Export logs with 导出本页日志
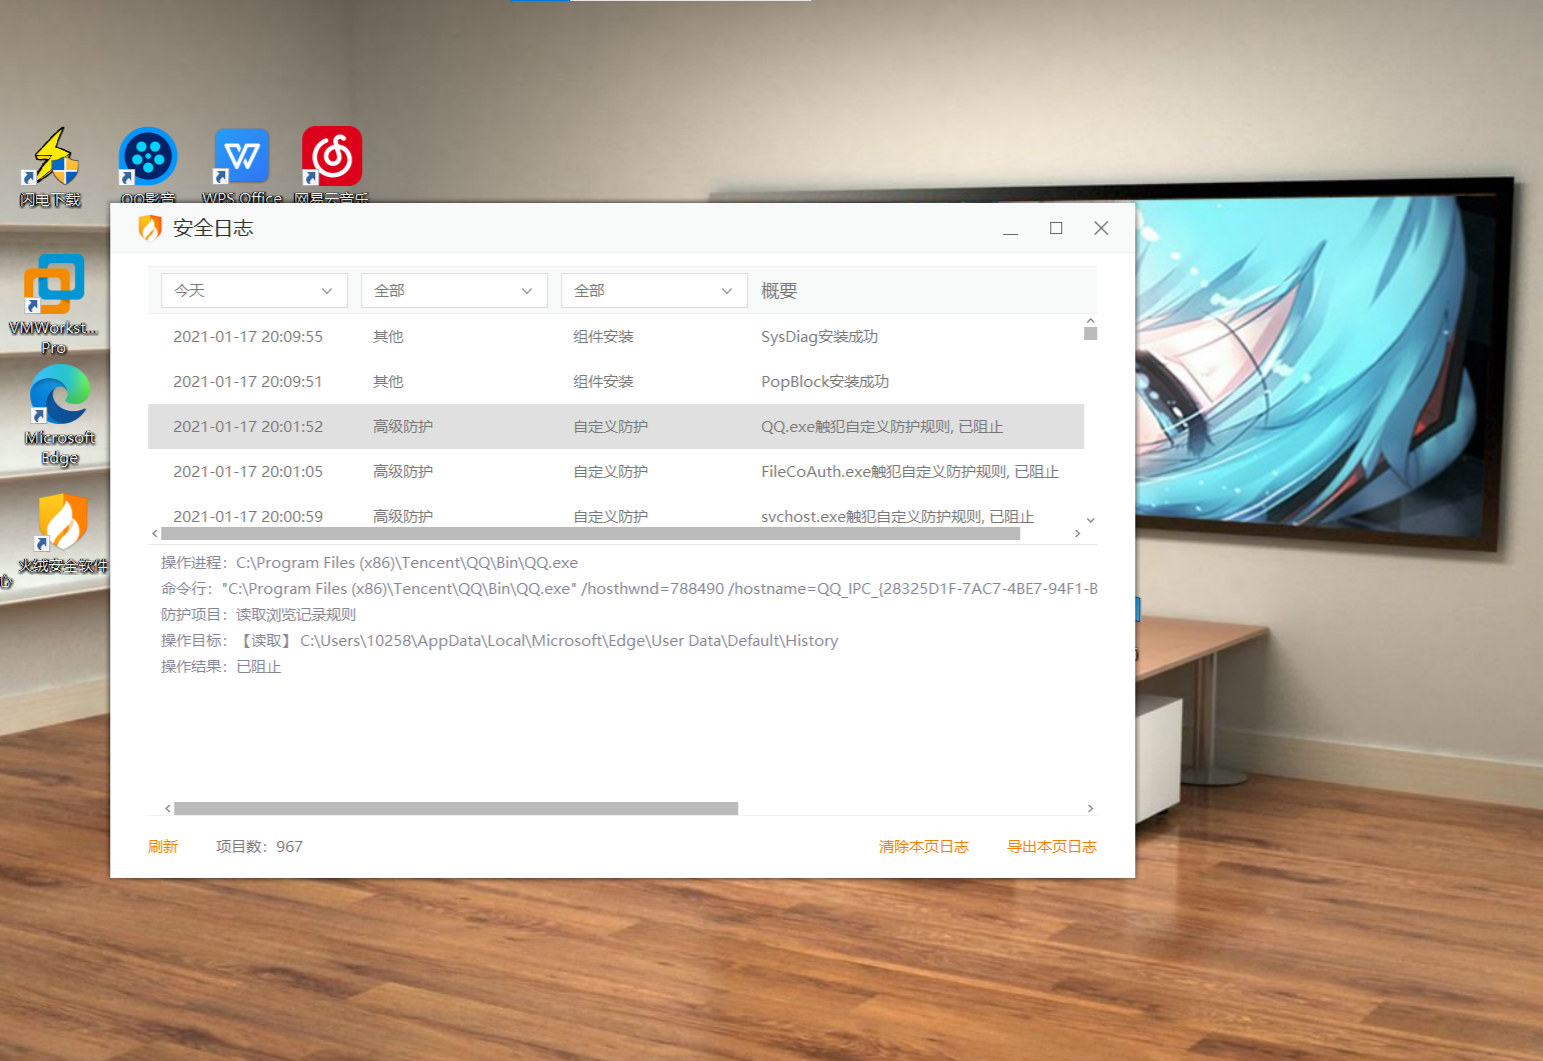This screenshot has height=1061, width=1543. coord(1052,847)
